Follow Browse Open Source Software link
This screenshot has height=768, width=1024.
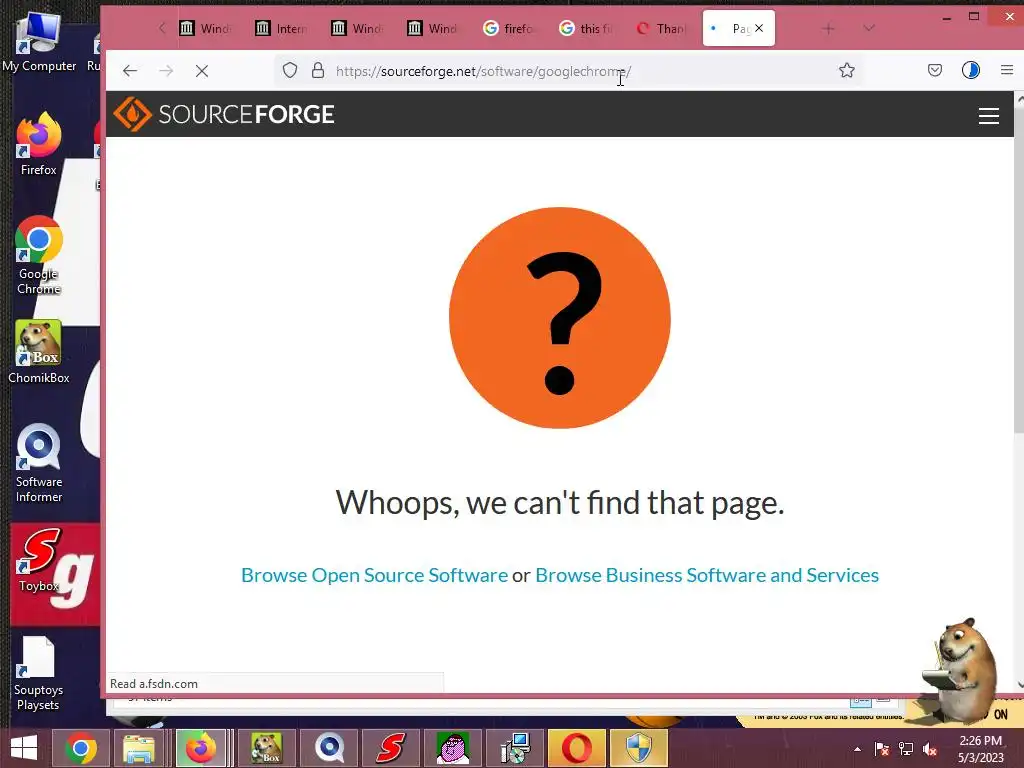coord(374,575)
